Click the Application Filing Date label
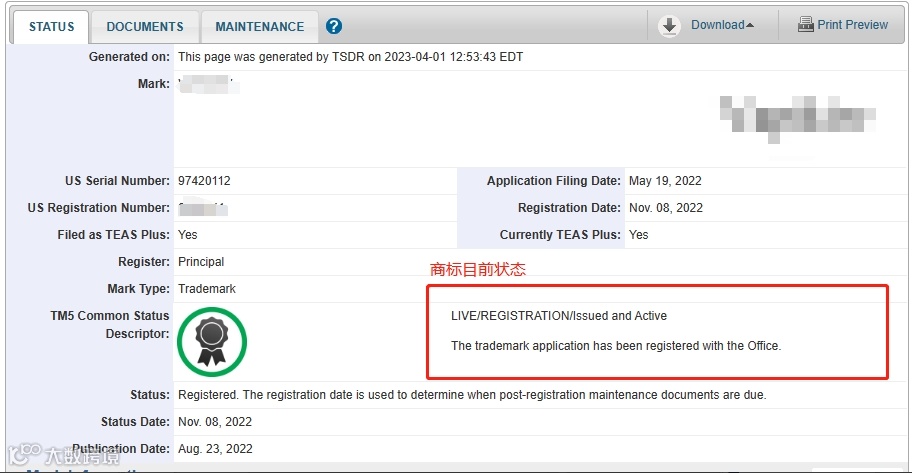Screen dimensions: 912x473 click(554, 181)
